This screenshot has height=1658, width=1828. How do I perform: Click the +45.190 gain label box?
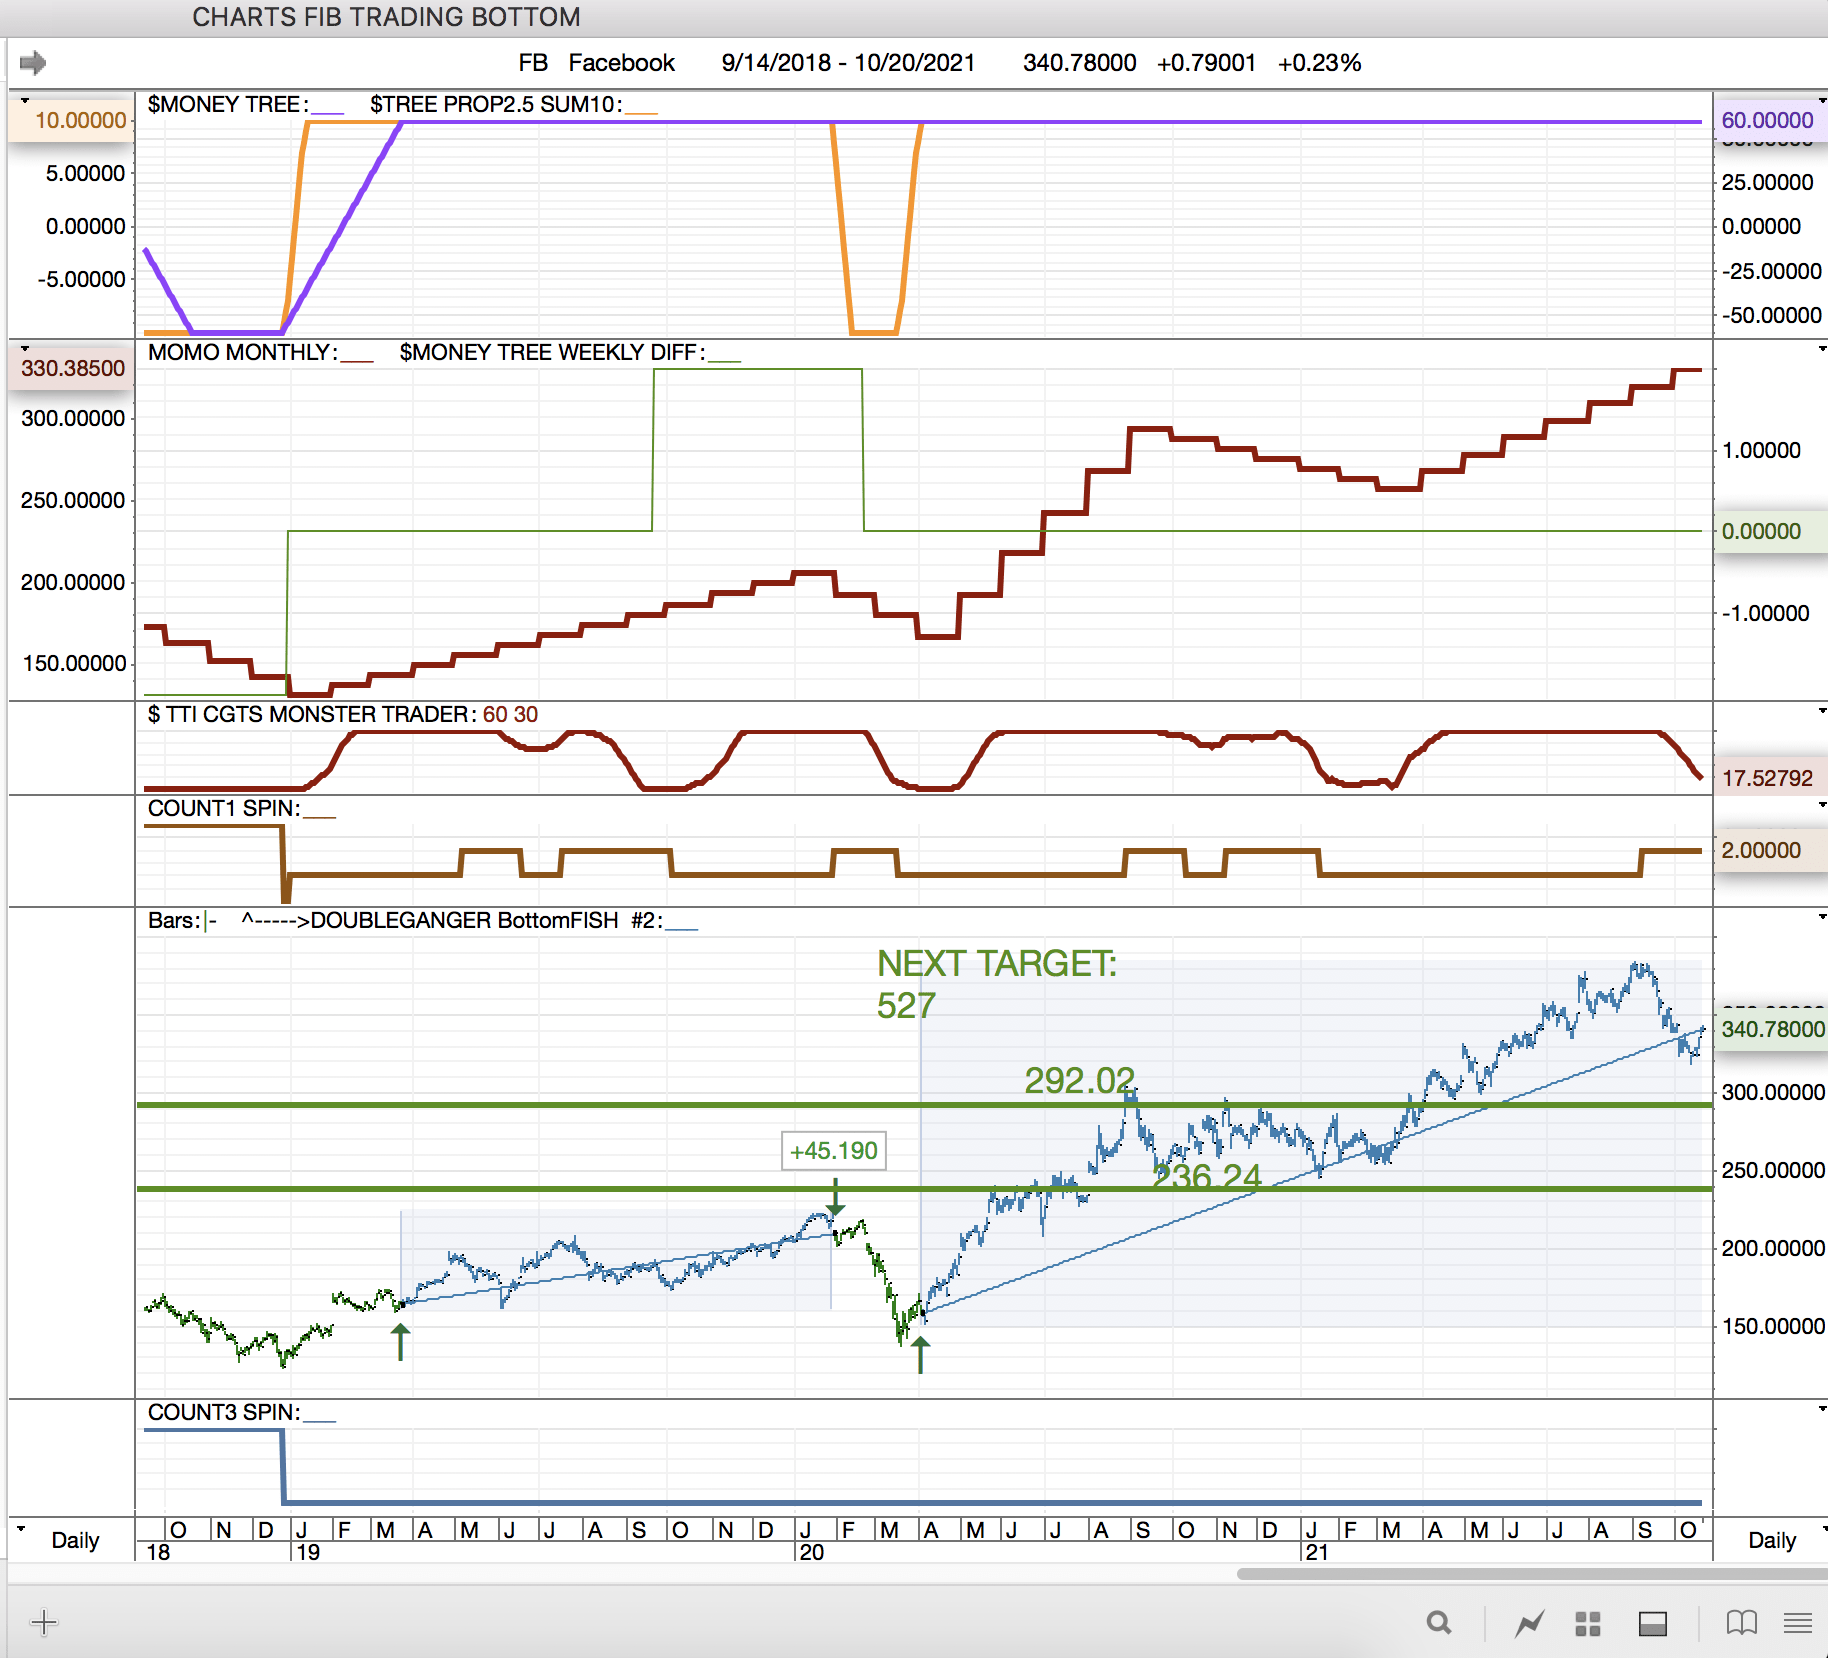point(834,1151)
